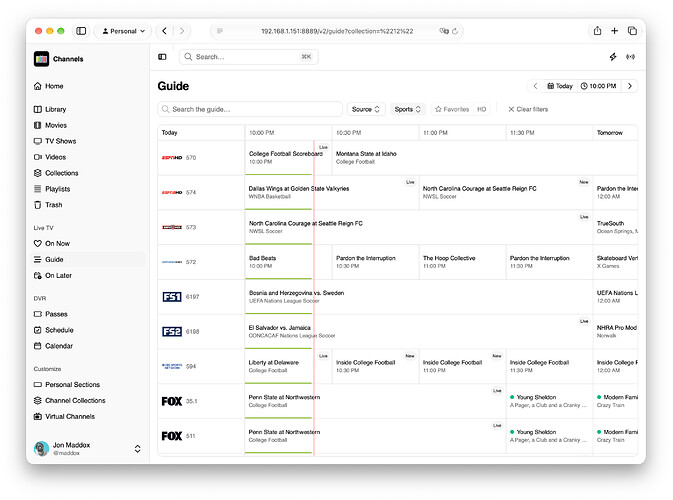The image size is (673, 500).
Task: Show the tab overview
Action: tap(632, 30)
